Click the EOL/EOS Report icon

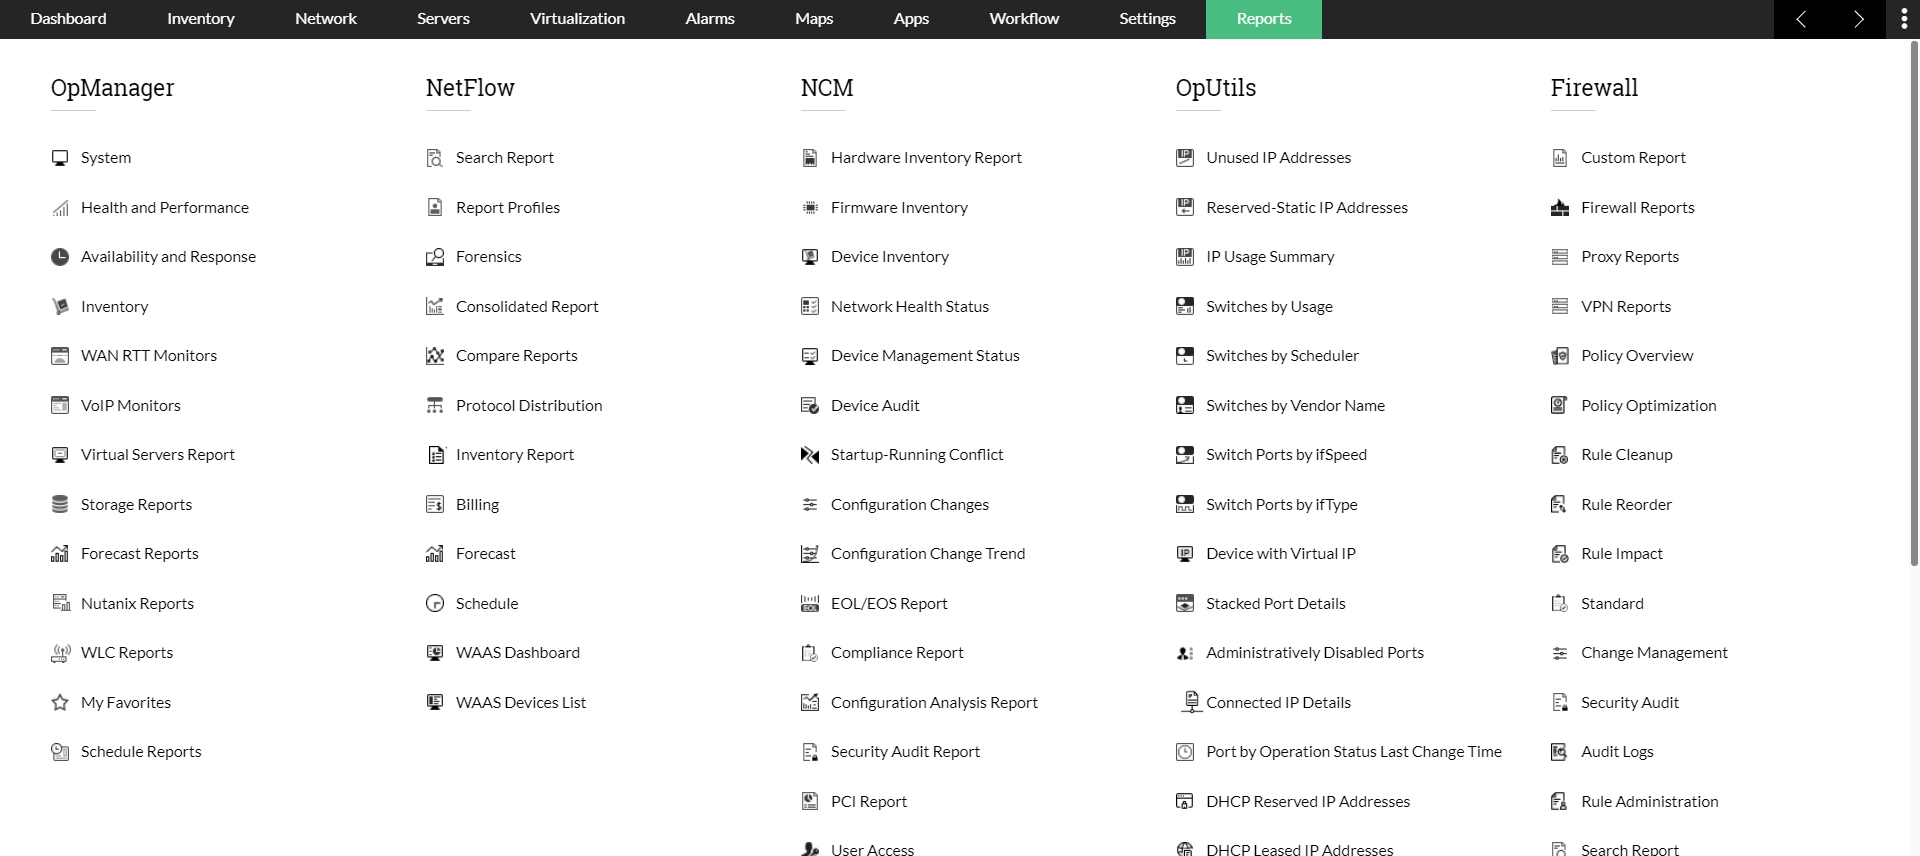[x=810, y=604]
